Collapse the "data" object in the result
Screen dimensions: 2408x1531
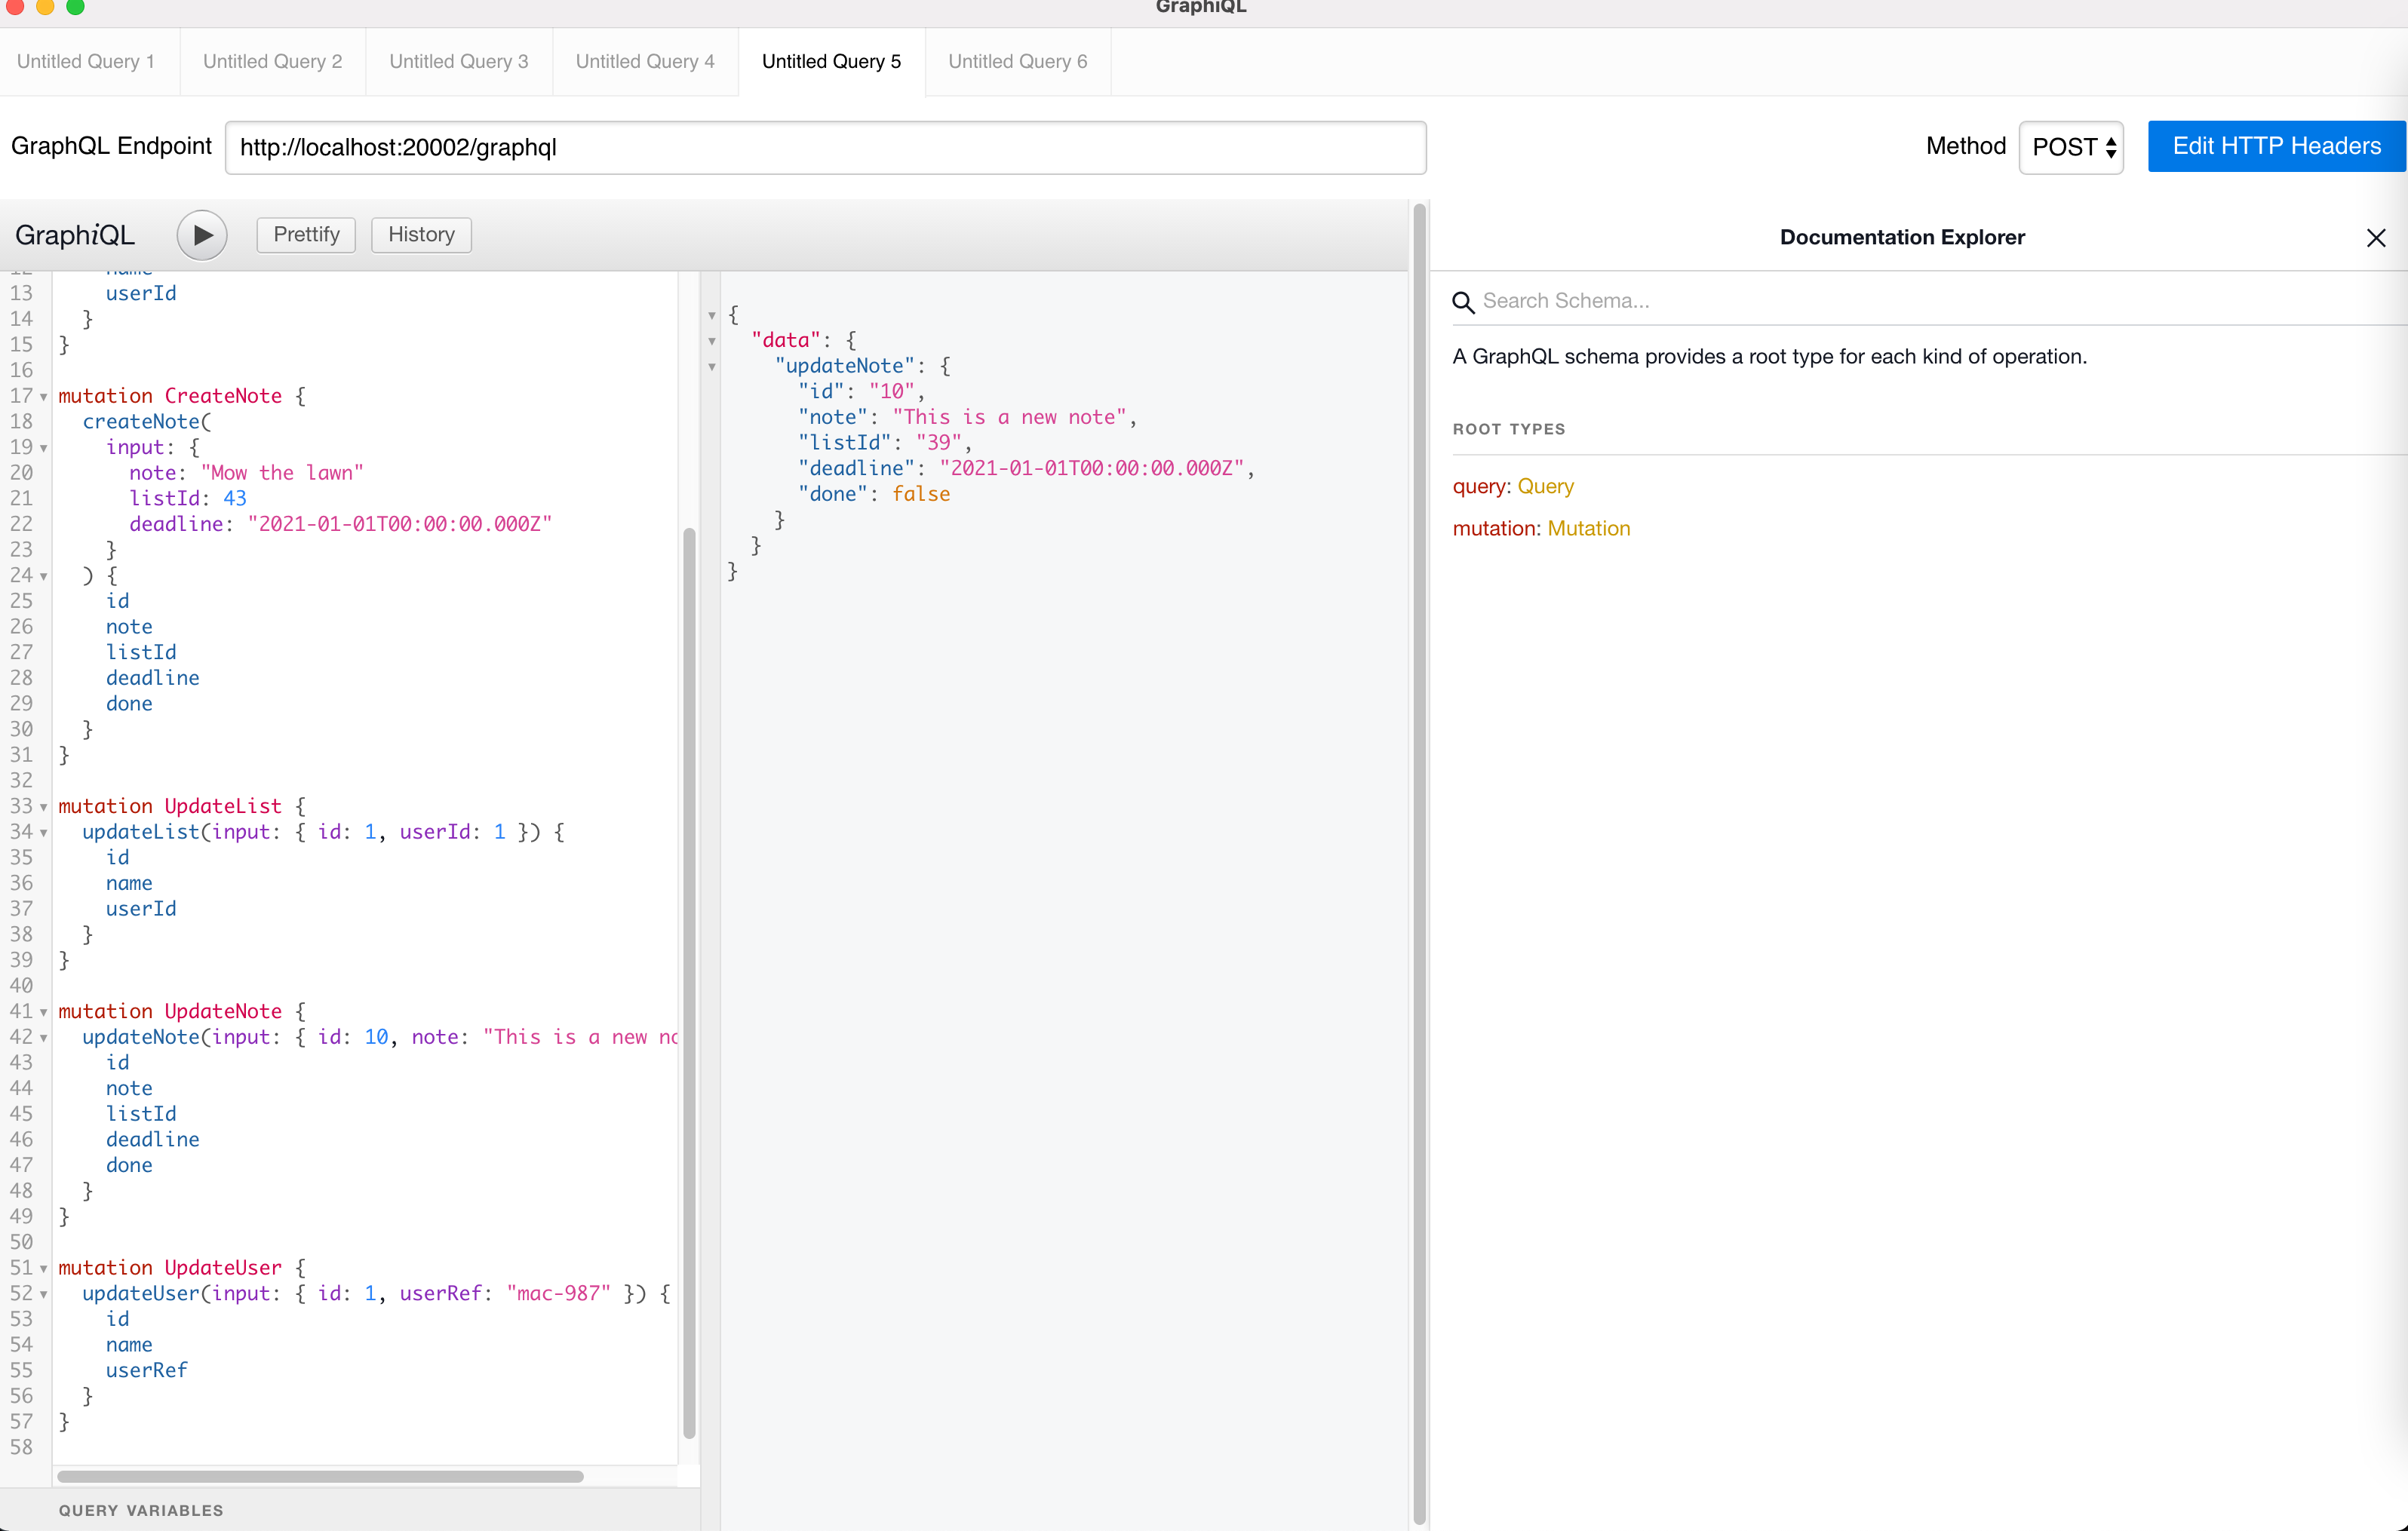click(x=712, y=341)
